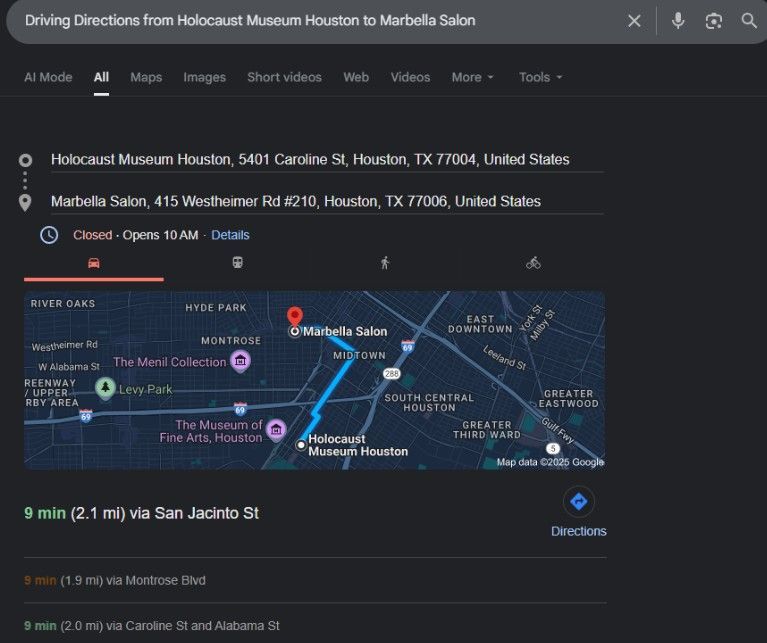Switch to the Videos tab
Screen dimensions: 767x643
(410, 77)
